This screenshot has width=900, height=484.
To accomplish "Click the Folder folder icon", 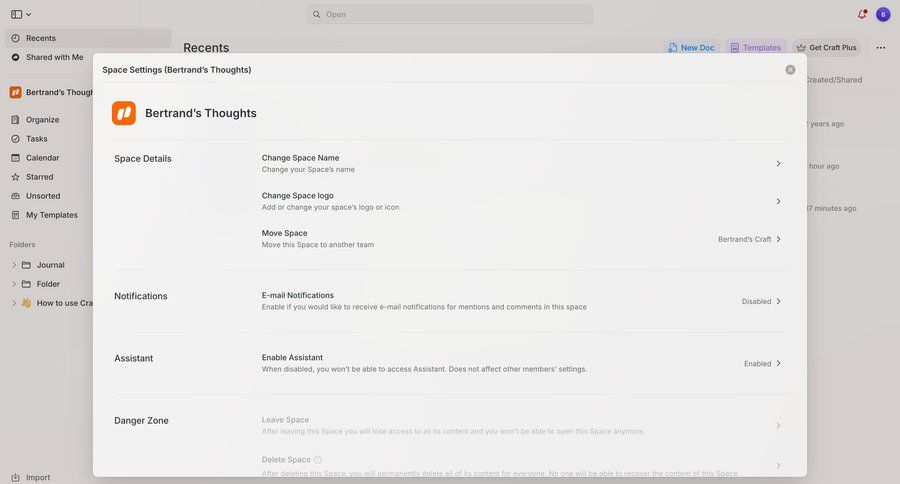I will [x=26, y=284].
